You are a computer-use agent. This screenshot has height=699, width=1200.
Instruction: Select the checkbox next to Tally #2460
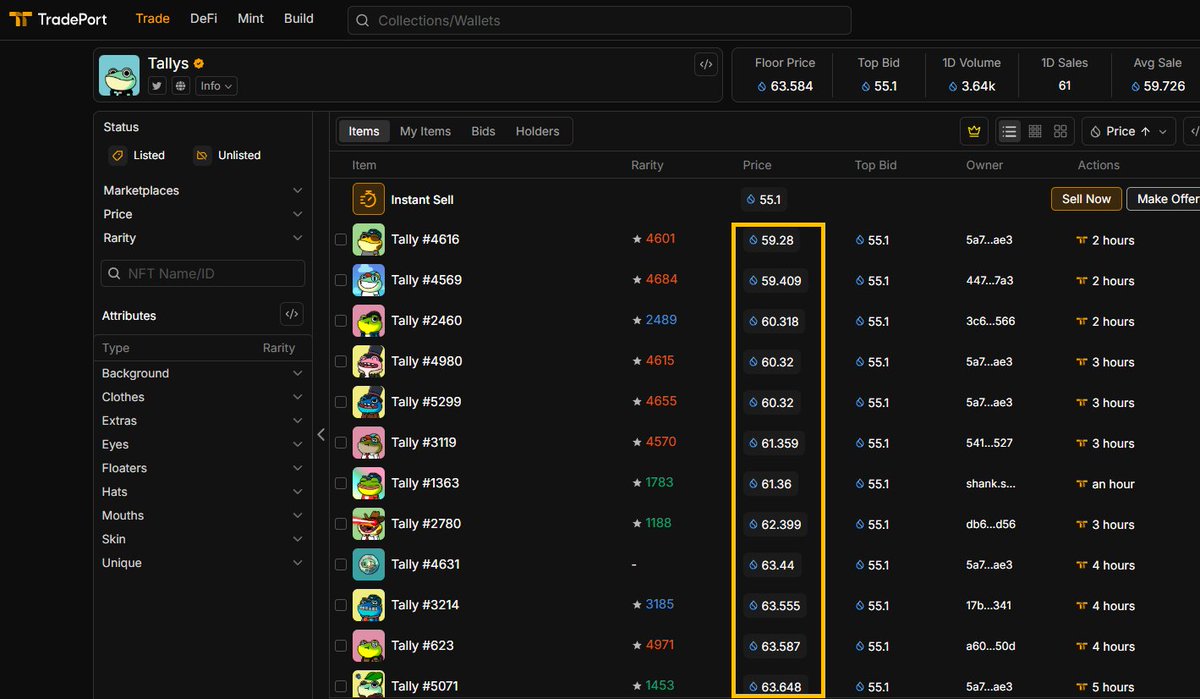pos(340,321)
